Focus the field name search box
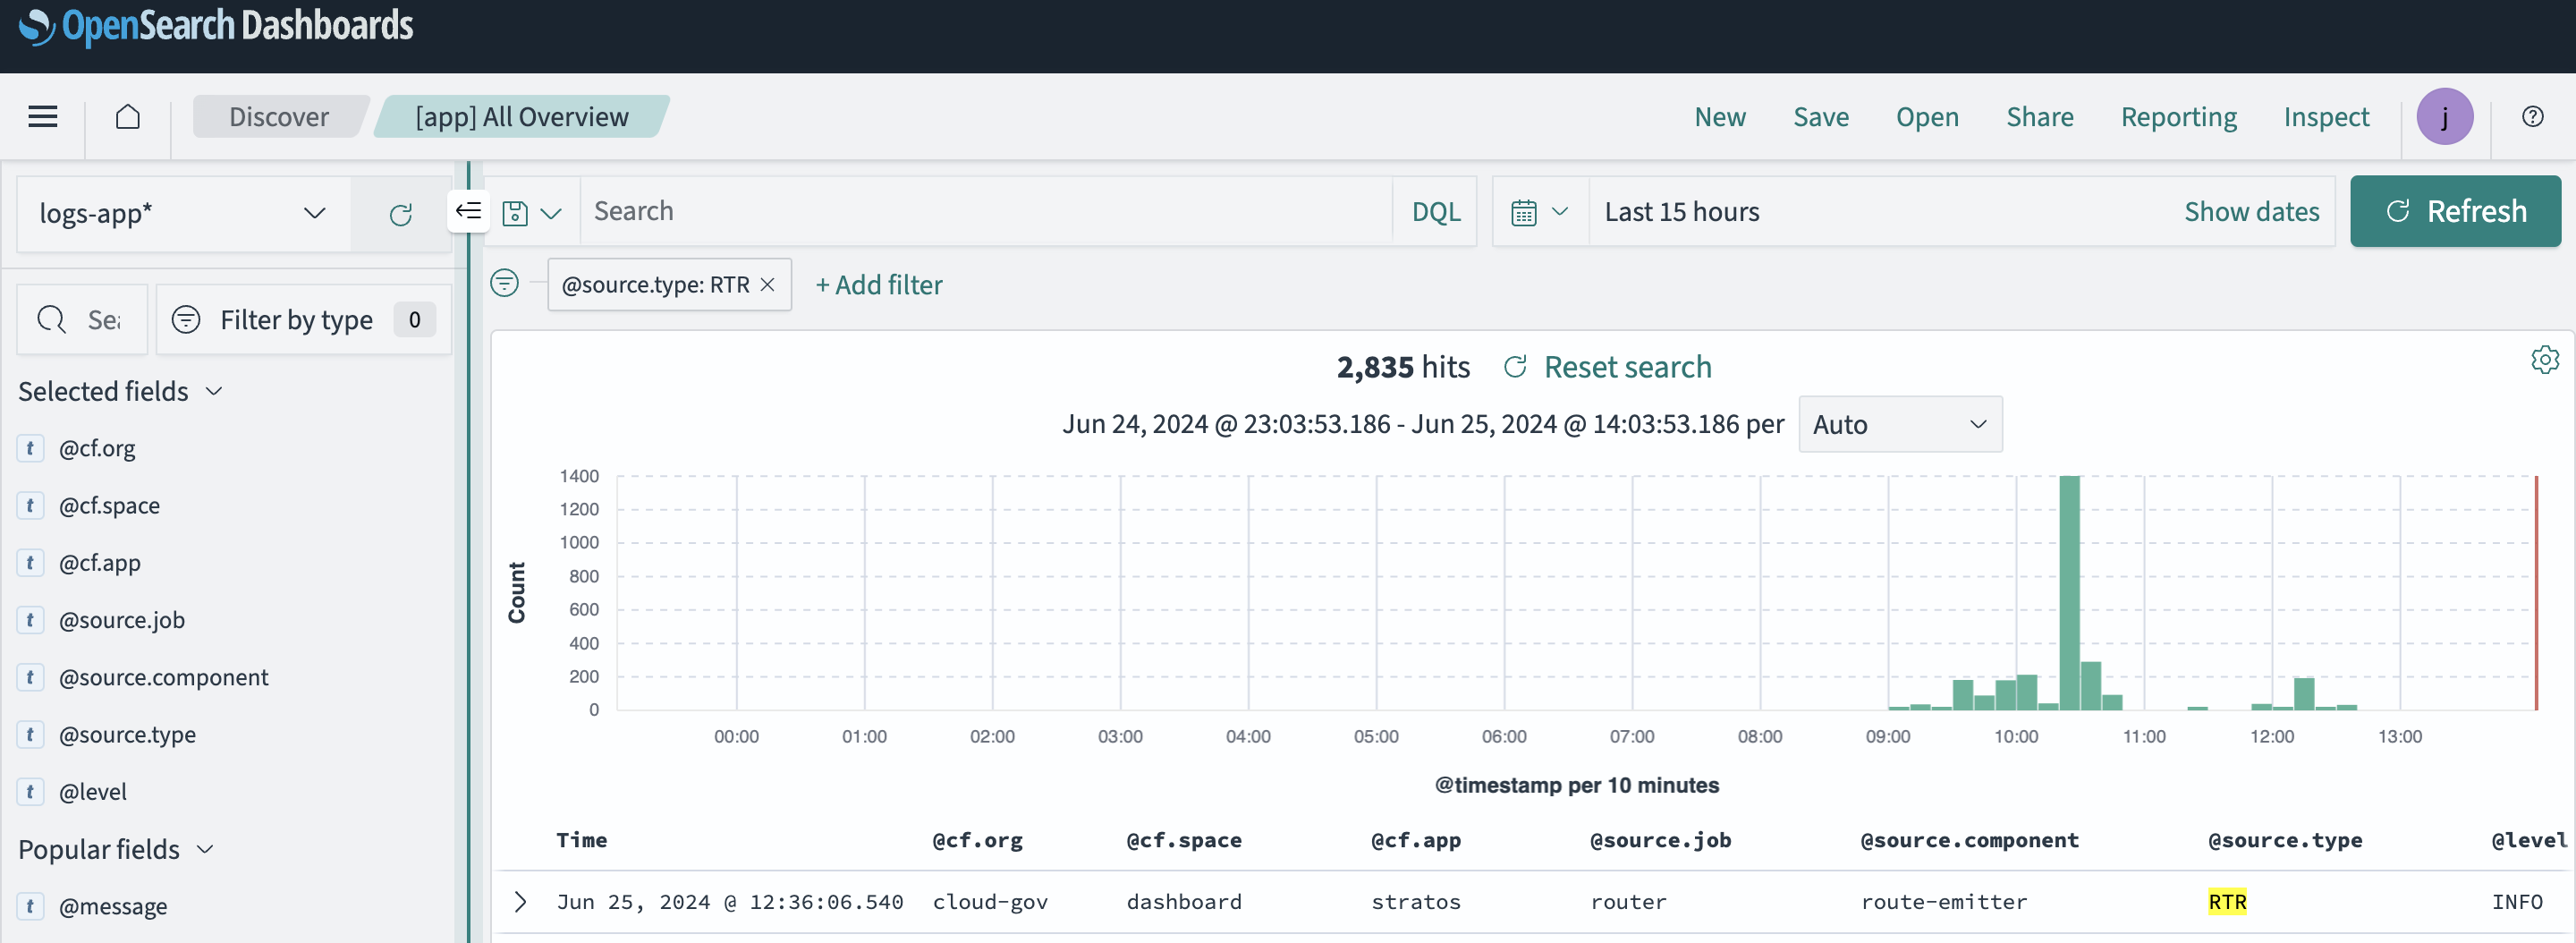The width and height of the screenshot is (2576, 943). pos(83,320)
